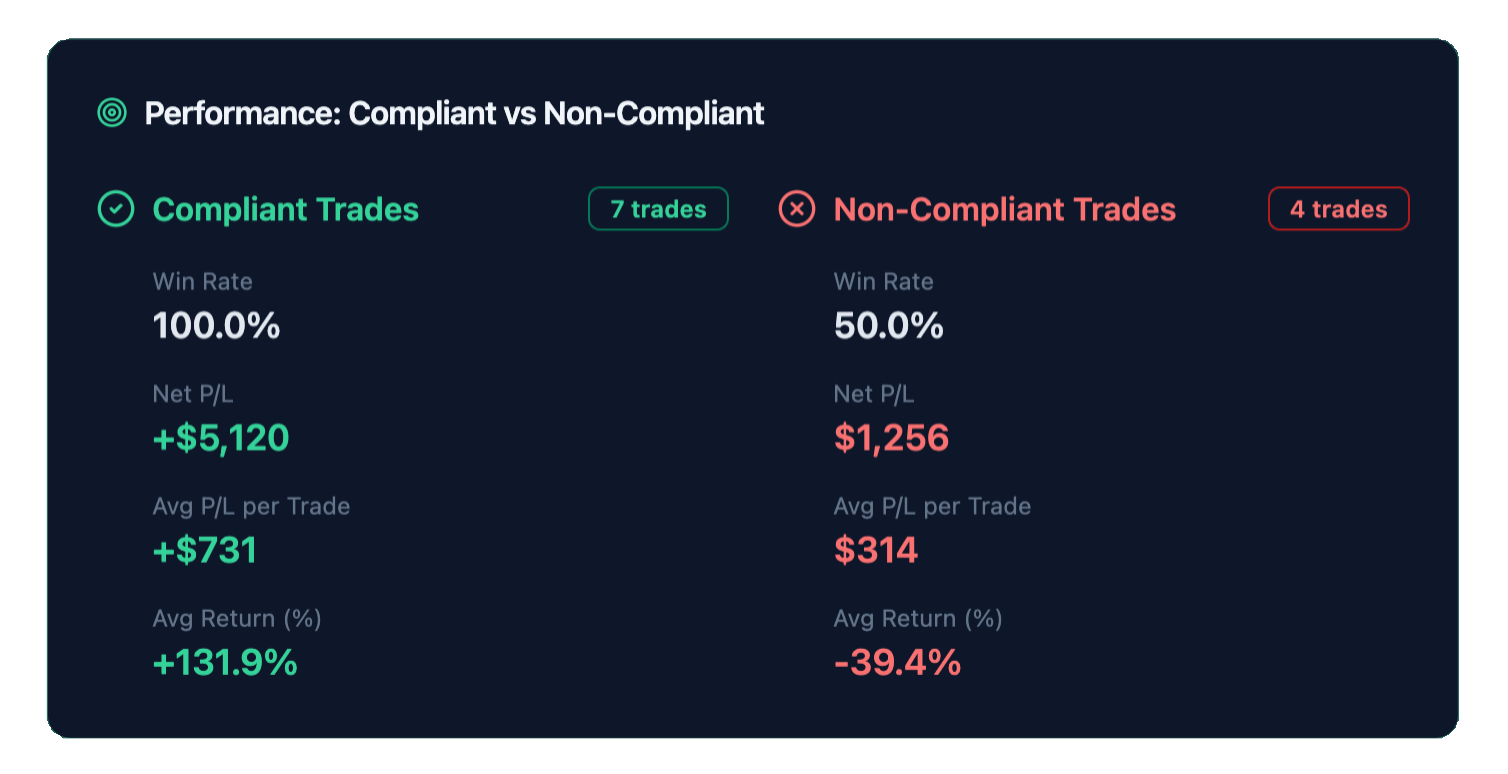The height and width of the screenshot is (774, 1508).
Task: Click the Compliant Trades heading
Action: 285,210
